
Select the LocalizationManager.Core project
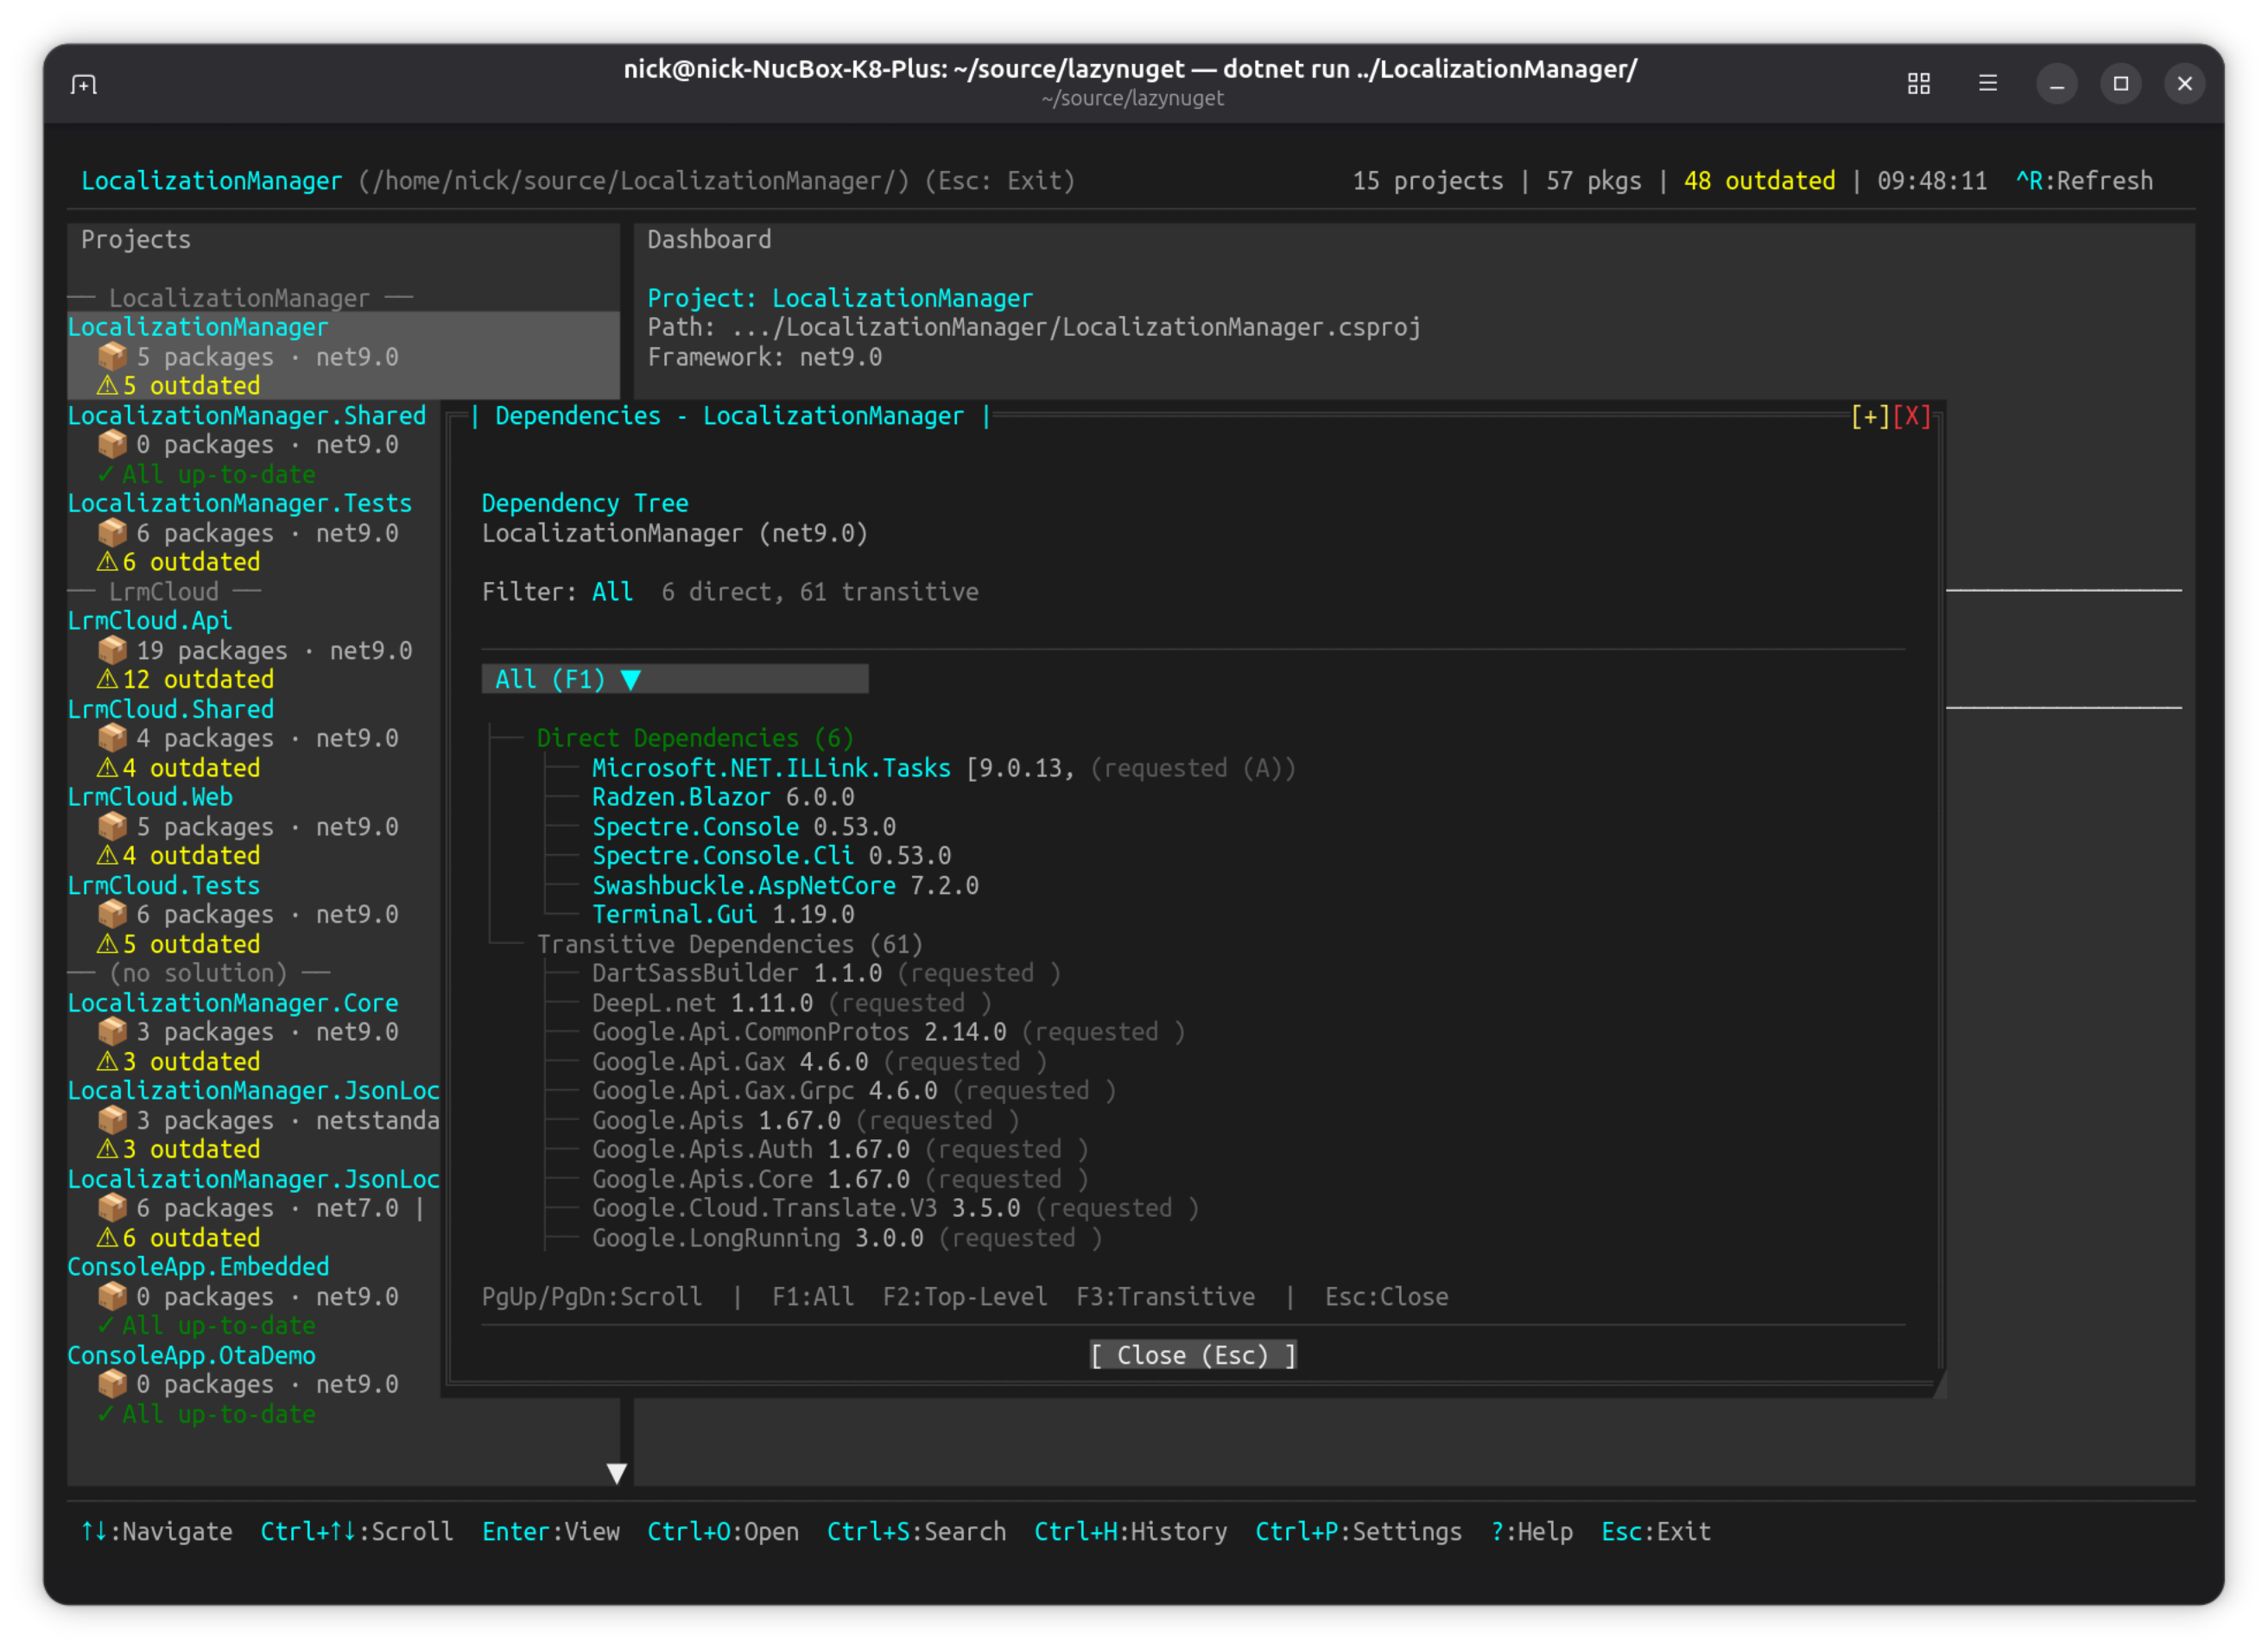[232, 1003]
